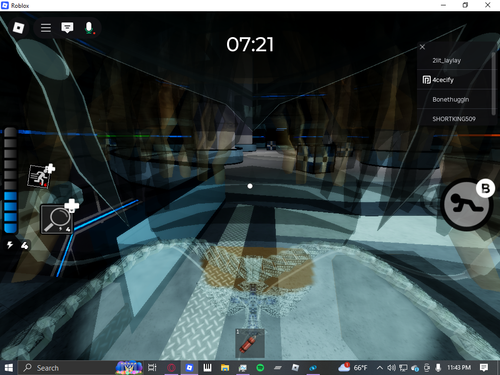This screenshot has height=375, width=500.
Task: Open the network status tray icon
Action: [403, 368]
